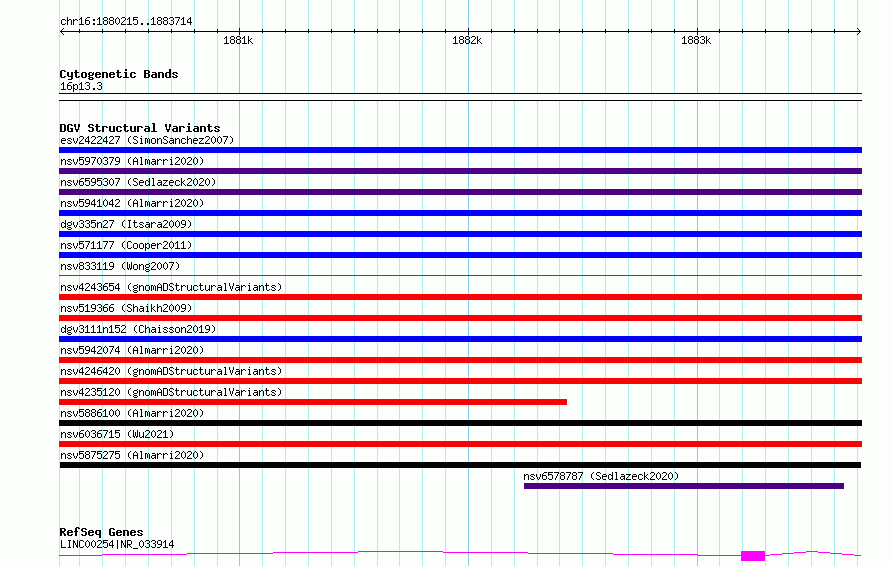This screenshot has width=890, height=566.
Task: Click the 16p13.3 band label
Action: pyautogui.click(x=81, y=86)
